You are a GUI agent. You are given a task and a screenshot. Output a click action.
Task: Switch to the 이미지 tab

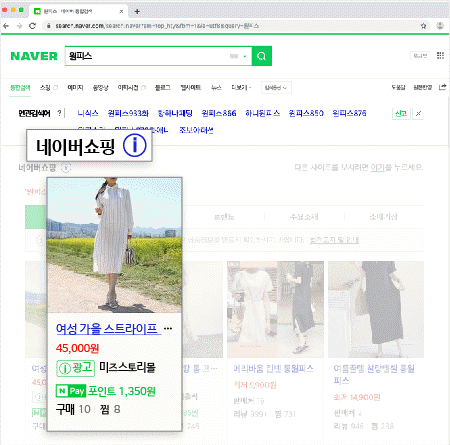[75, 88]
